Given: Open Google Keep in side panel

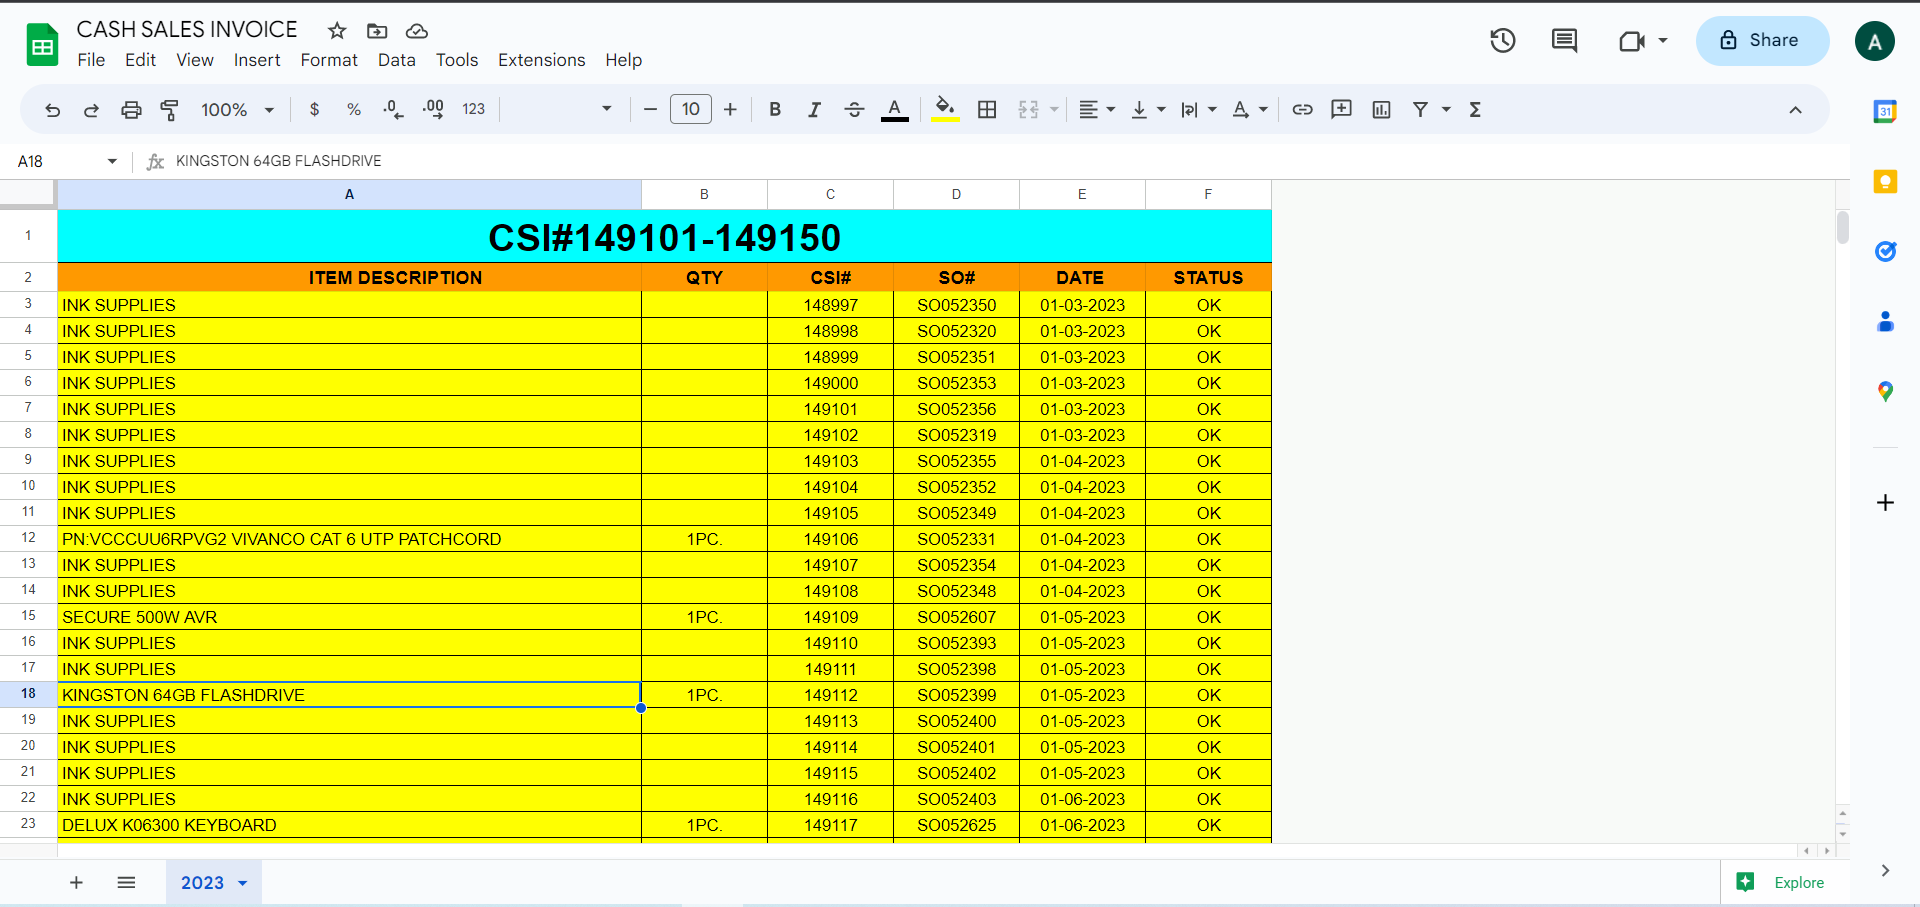Looking at the screenshot, I should point(1885,182).
